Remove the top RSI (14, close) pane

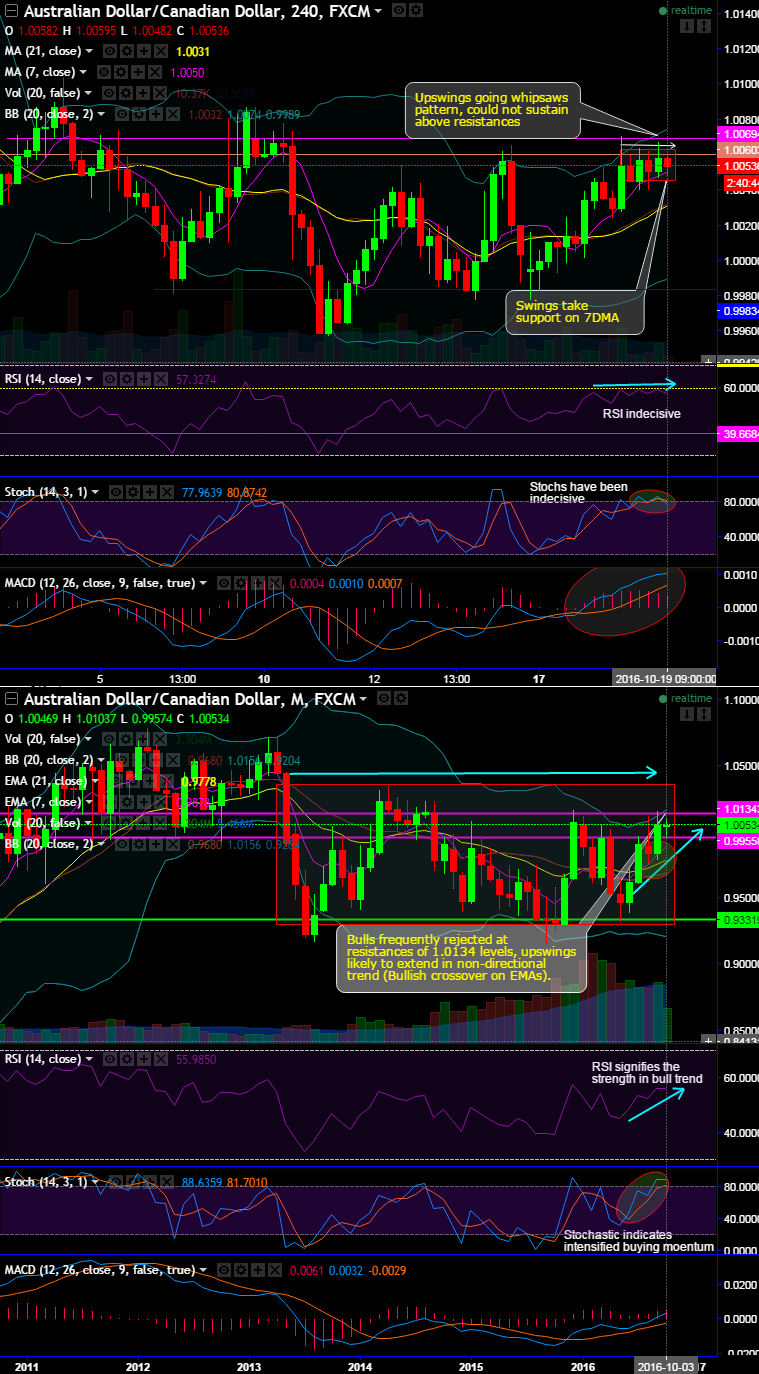pyautogui.click(x=160, y=379)
